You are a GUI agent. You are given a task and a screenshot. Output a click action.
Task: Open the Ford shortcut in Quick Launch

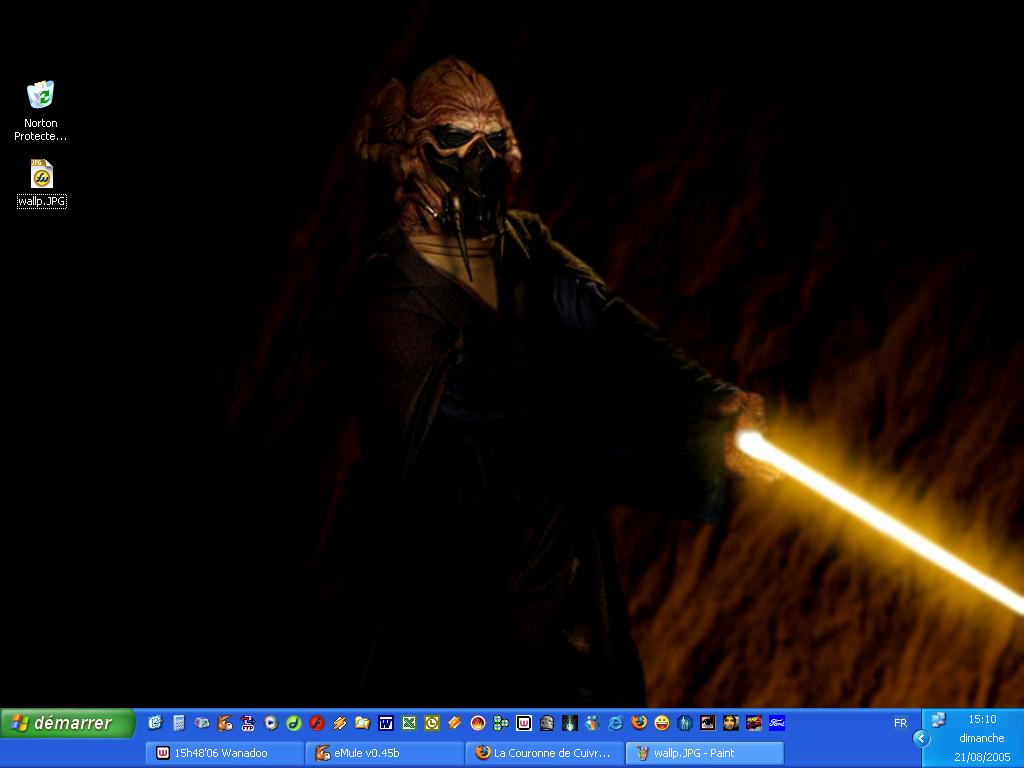tap(776, 723)
